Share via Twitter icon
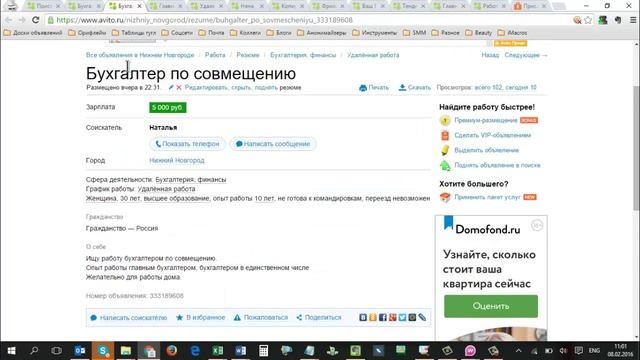This screenshot has width=640, height=360. pyautogui.click(x=402, y=317)
